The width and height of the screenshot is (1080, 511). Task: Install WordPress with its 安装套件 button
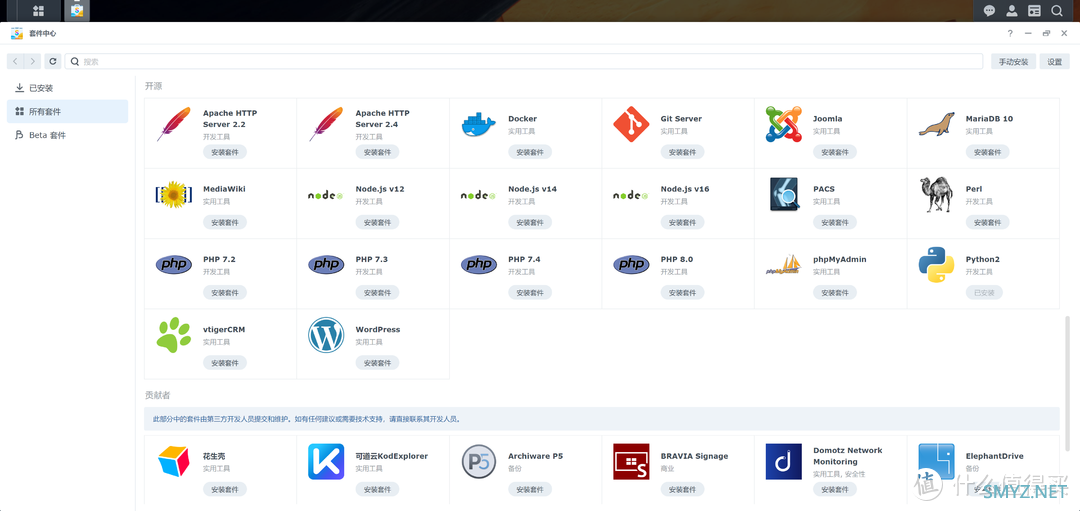377,363
